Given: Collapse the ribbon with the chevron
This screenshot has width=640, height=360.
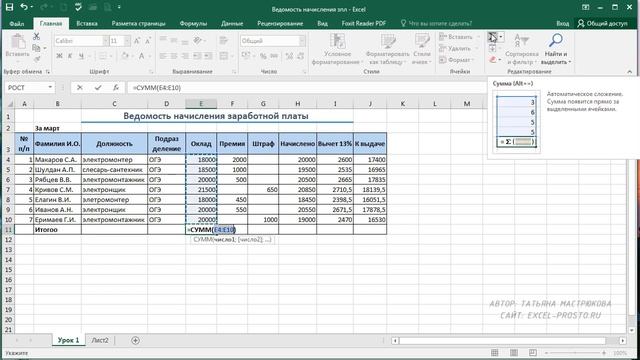Looking at the screenshot, I should tap(629, 71).
